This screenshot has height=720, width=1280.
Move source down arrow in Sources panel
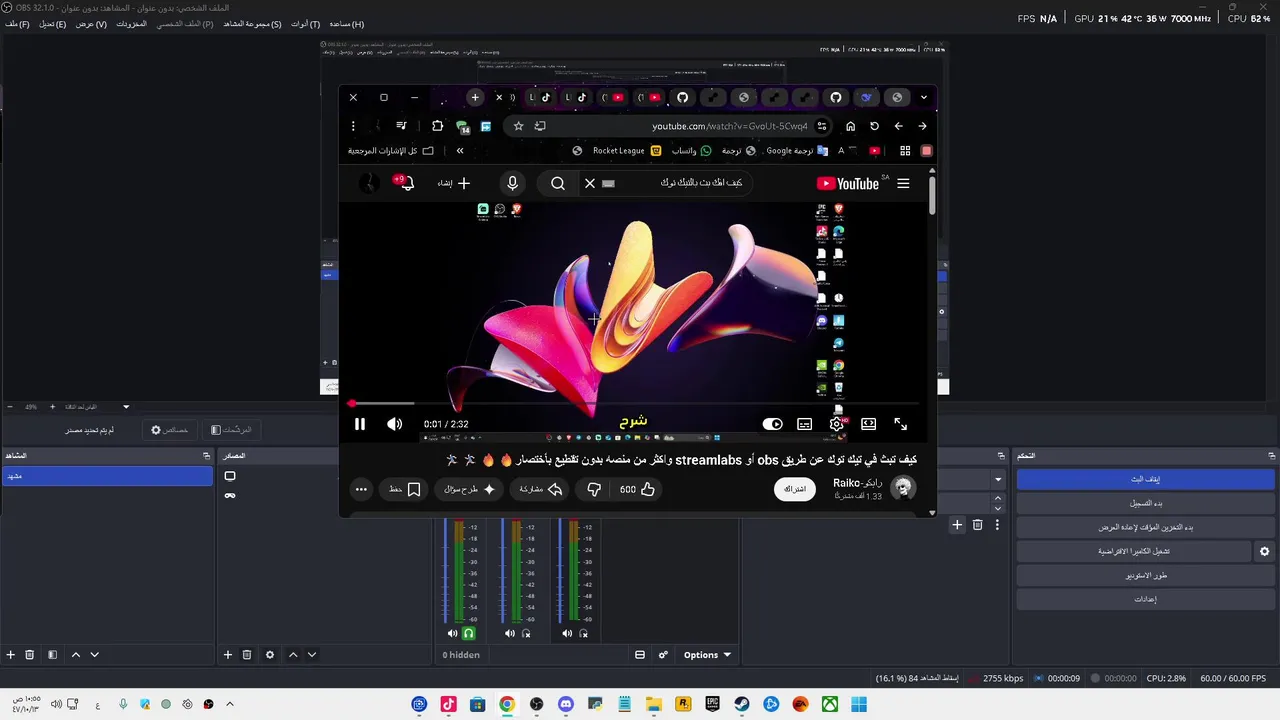(312, 655)
